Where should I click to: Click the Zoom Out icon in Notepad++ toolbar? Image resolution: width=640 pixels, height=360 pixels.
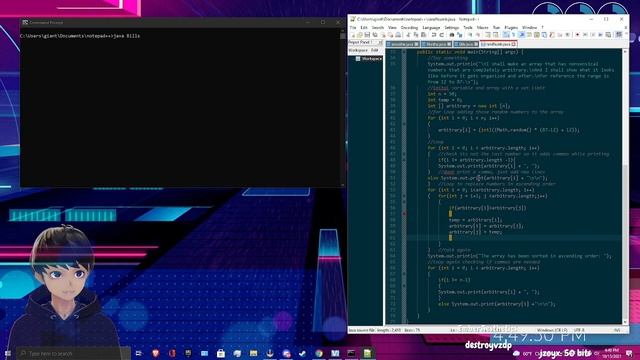pos(478,35)
